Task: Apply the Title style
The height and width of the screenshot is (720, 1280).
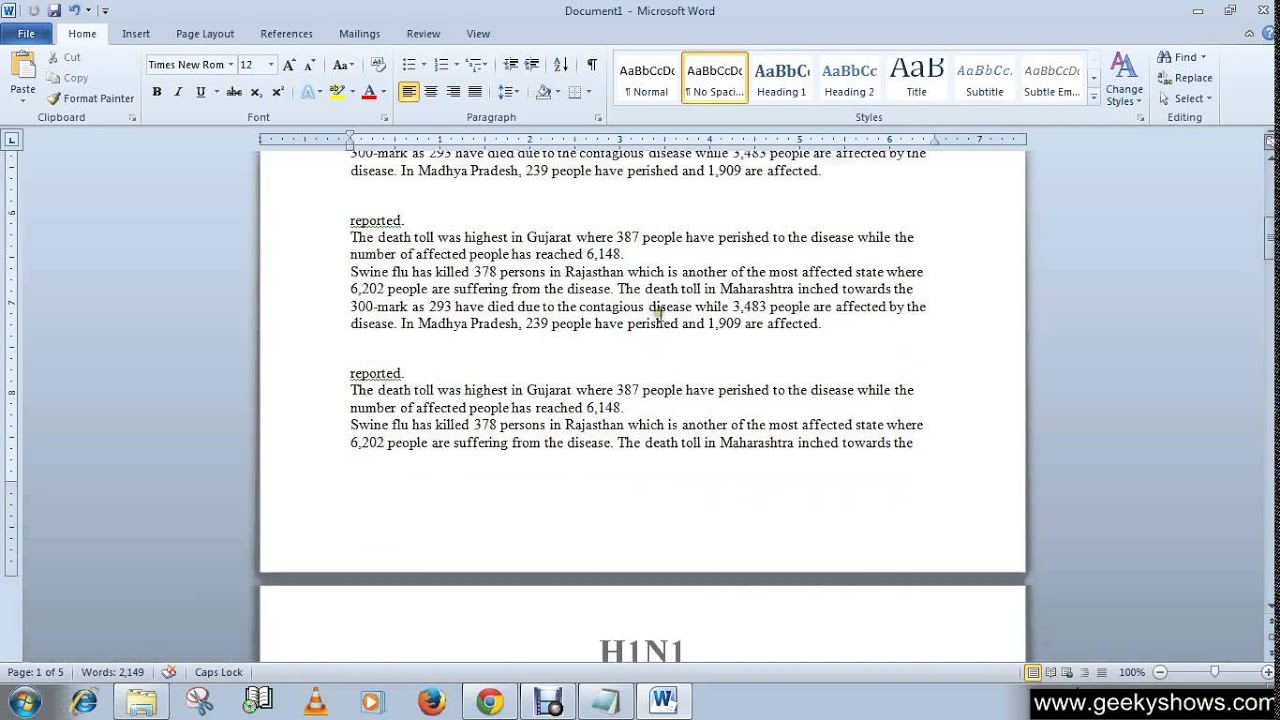Action: click(x=916, y=78)
